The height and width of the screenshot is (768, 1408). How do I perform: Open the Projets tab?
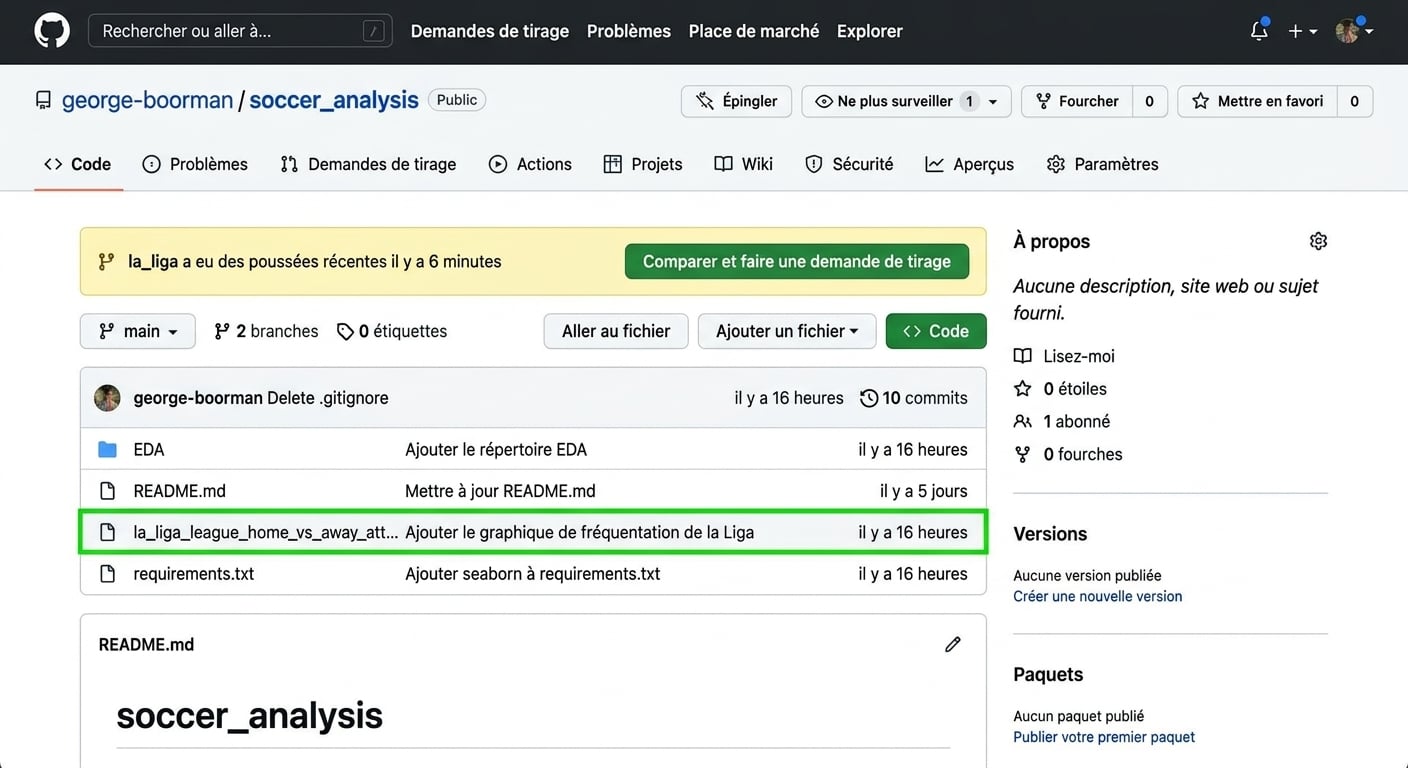643,164
